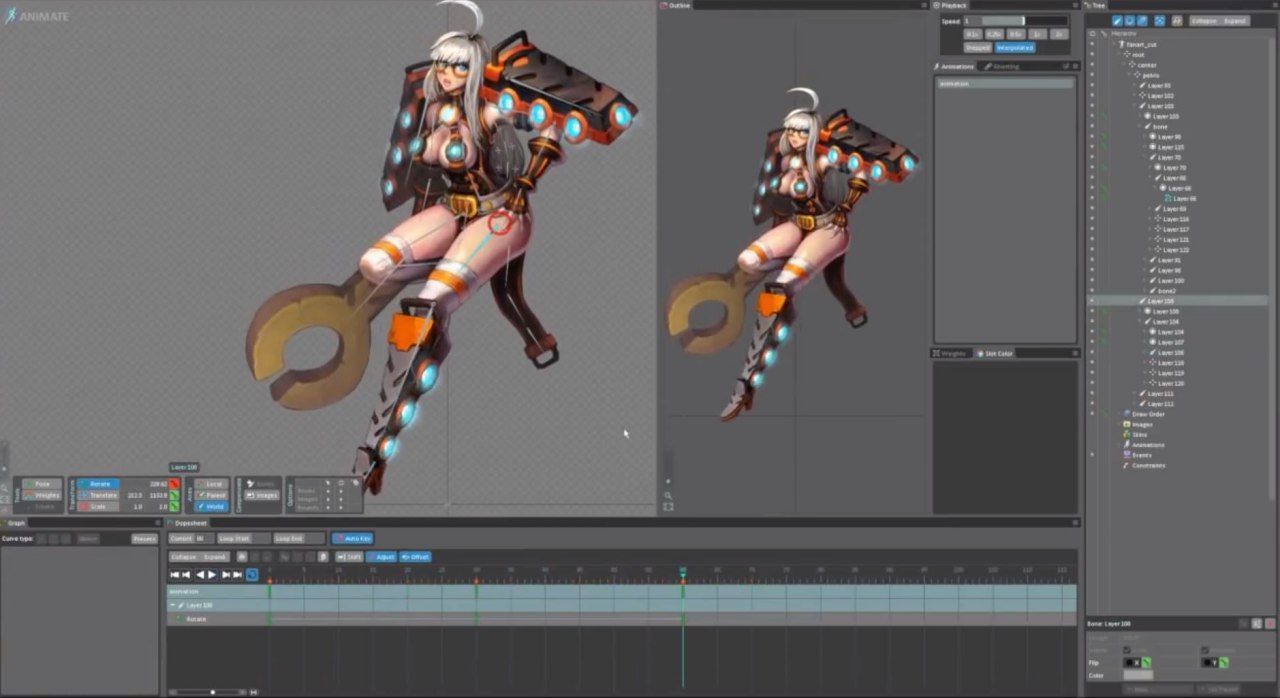
Task: Click Expand in the dopesheet toolbar
Action: click(215, 557)
